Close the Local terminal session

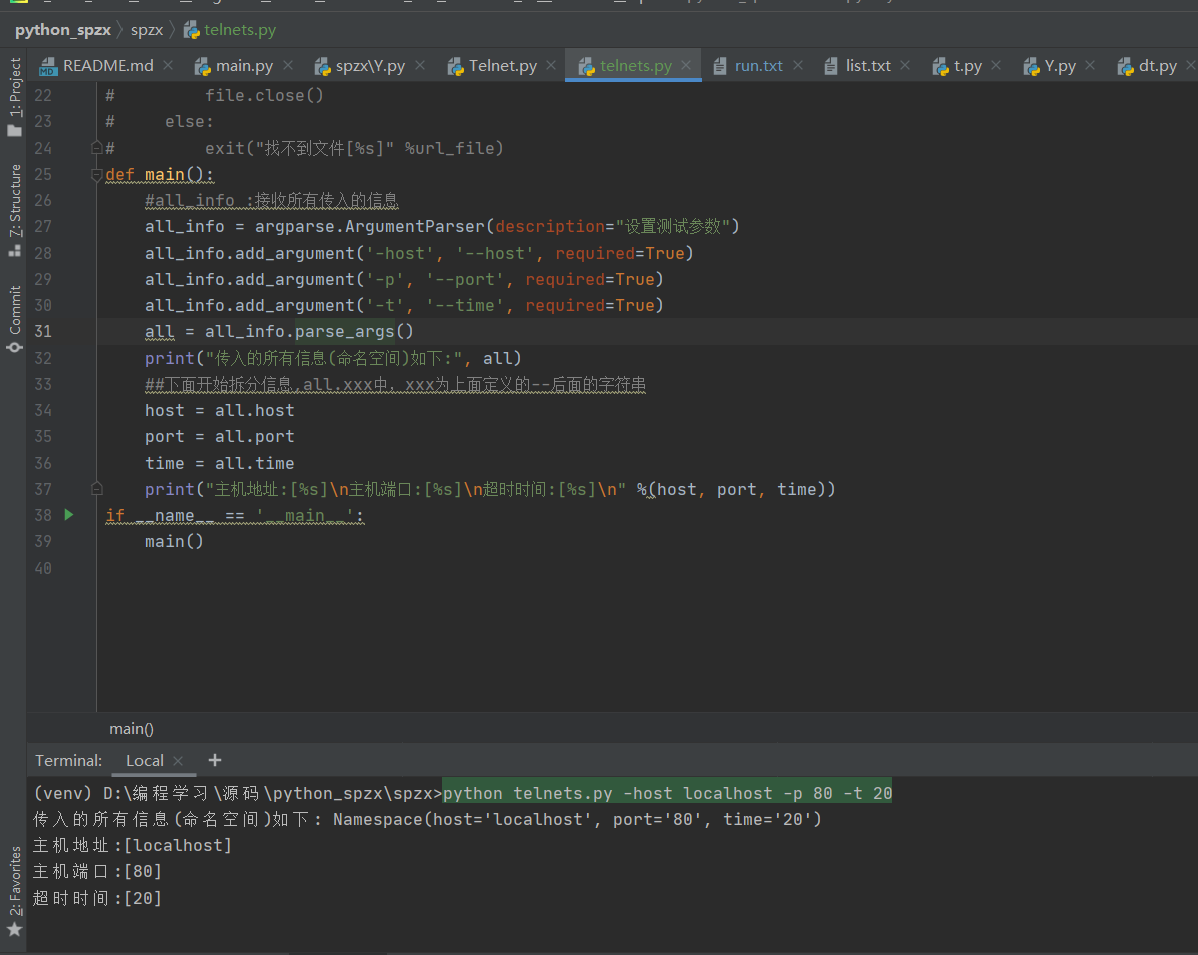tap(178, 761)
